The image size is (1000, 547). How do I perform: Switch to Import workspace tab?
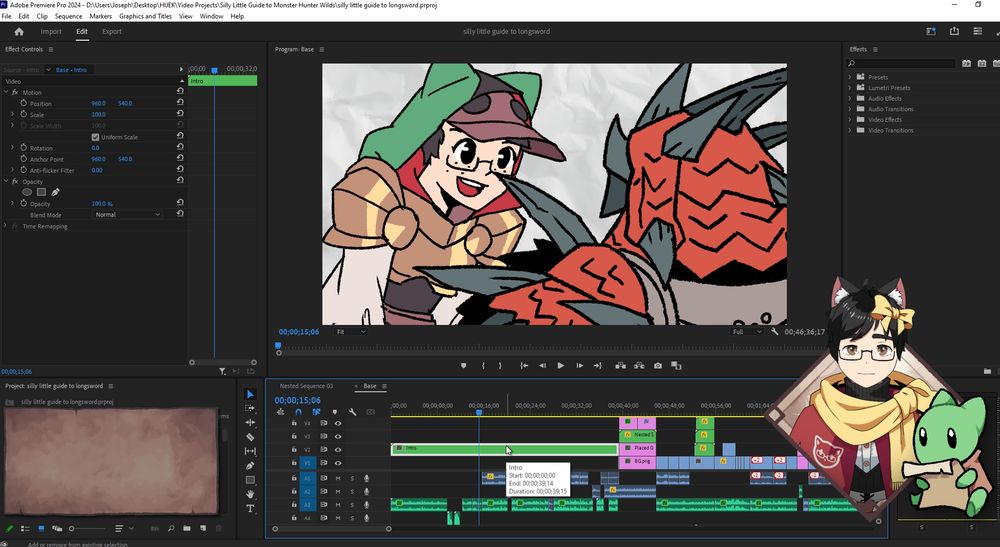[x=51, y=31]
